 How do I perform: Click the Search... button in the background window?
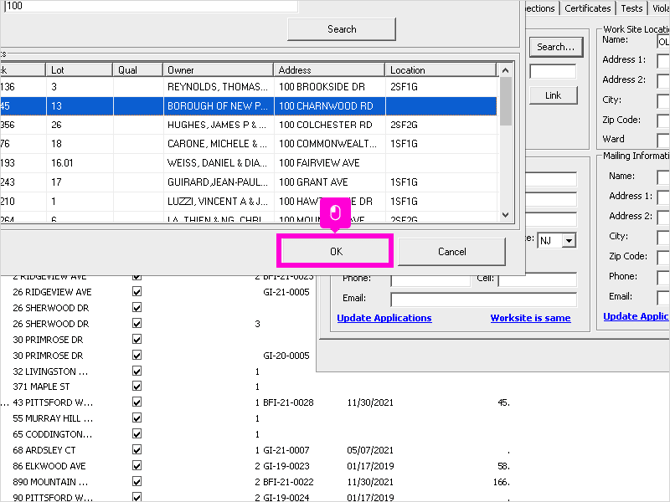[x=555, y=47]
